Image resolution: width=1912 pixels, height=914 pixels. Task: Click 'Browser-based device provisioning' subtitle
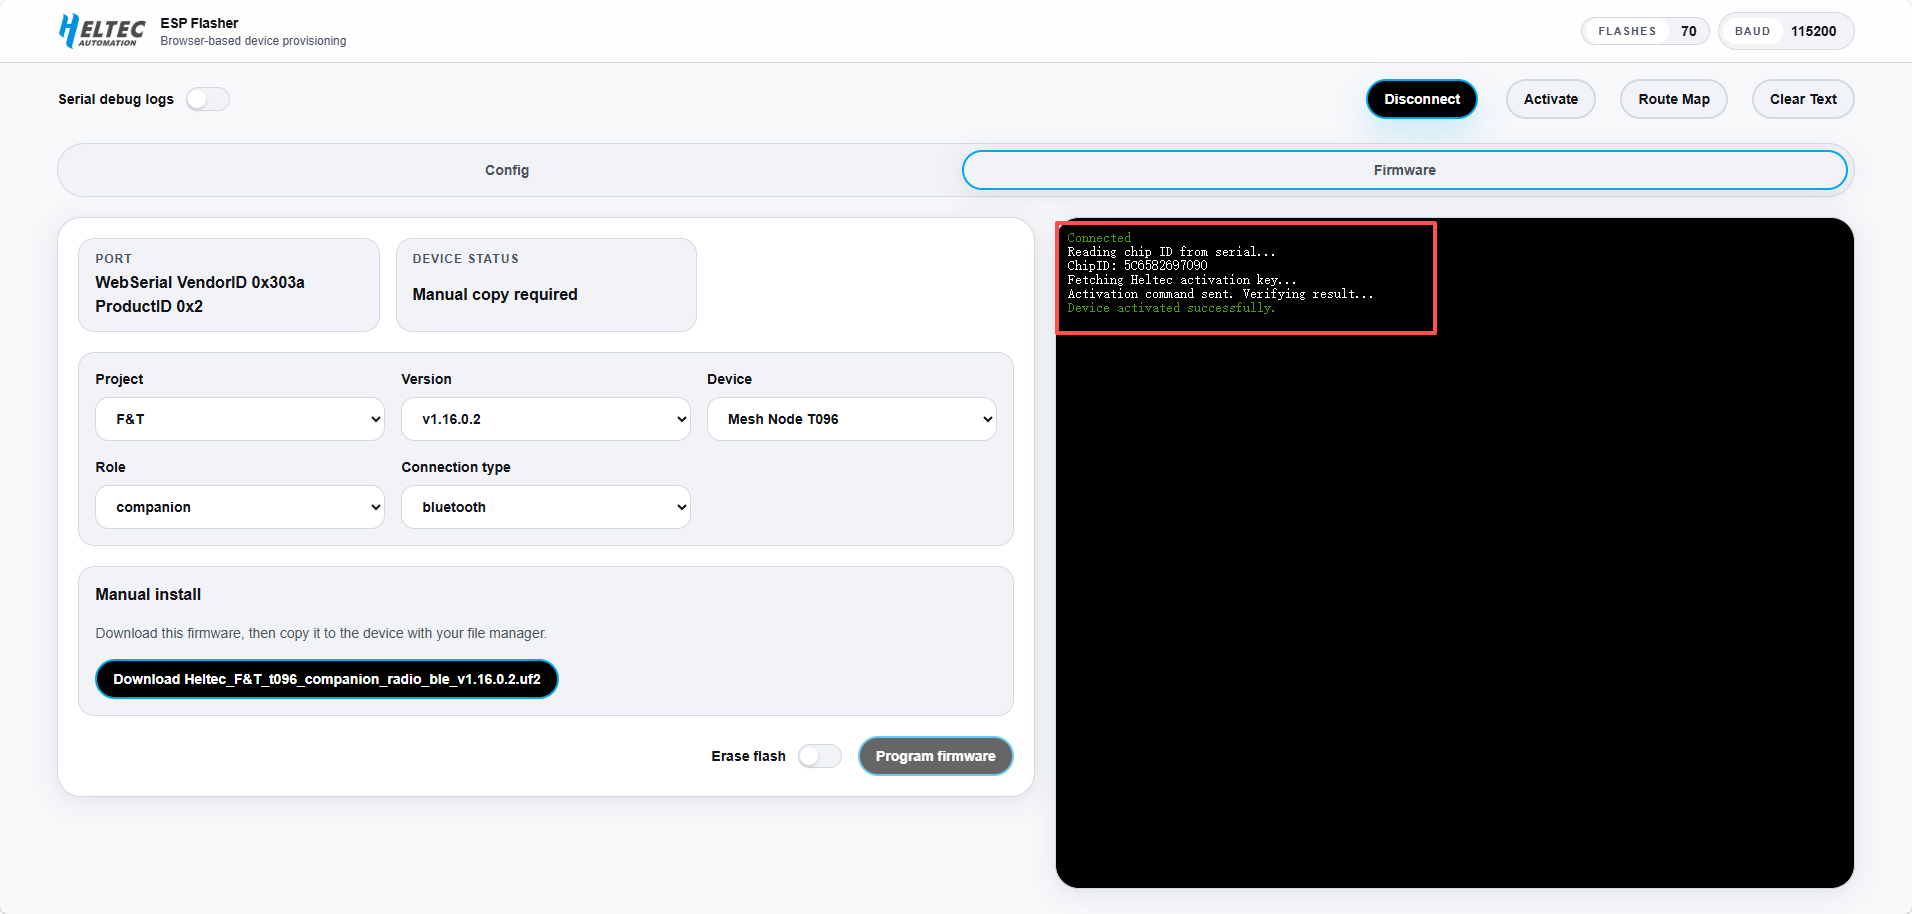pos(253,41)
